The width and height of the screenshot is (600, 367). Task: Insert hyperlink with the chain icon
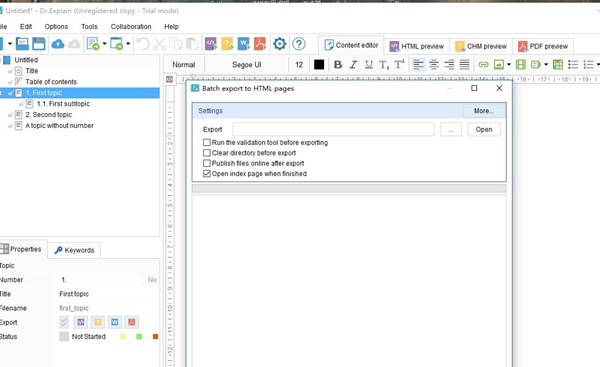[x=484, y=65]
